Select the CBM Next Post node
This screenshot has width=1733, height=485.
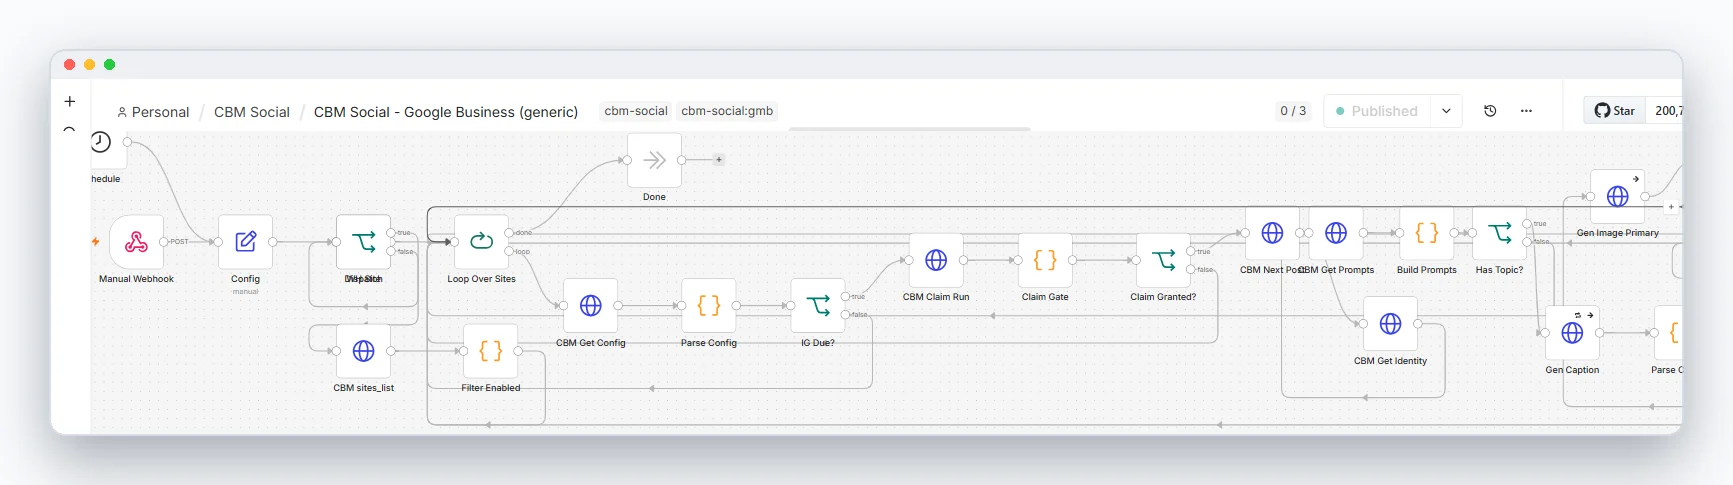point(1272,233)
